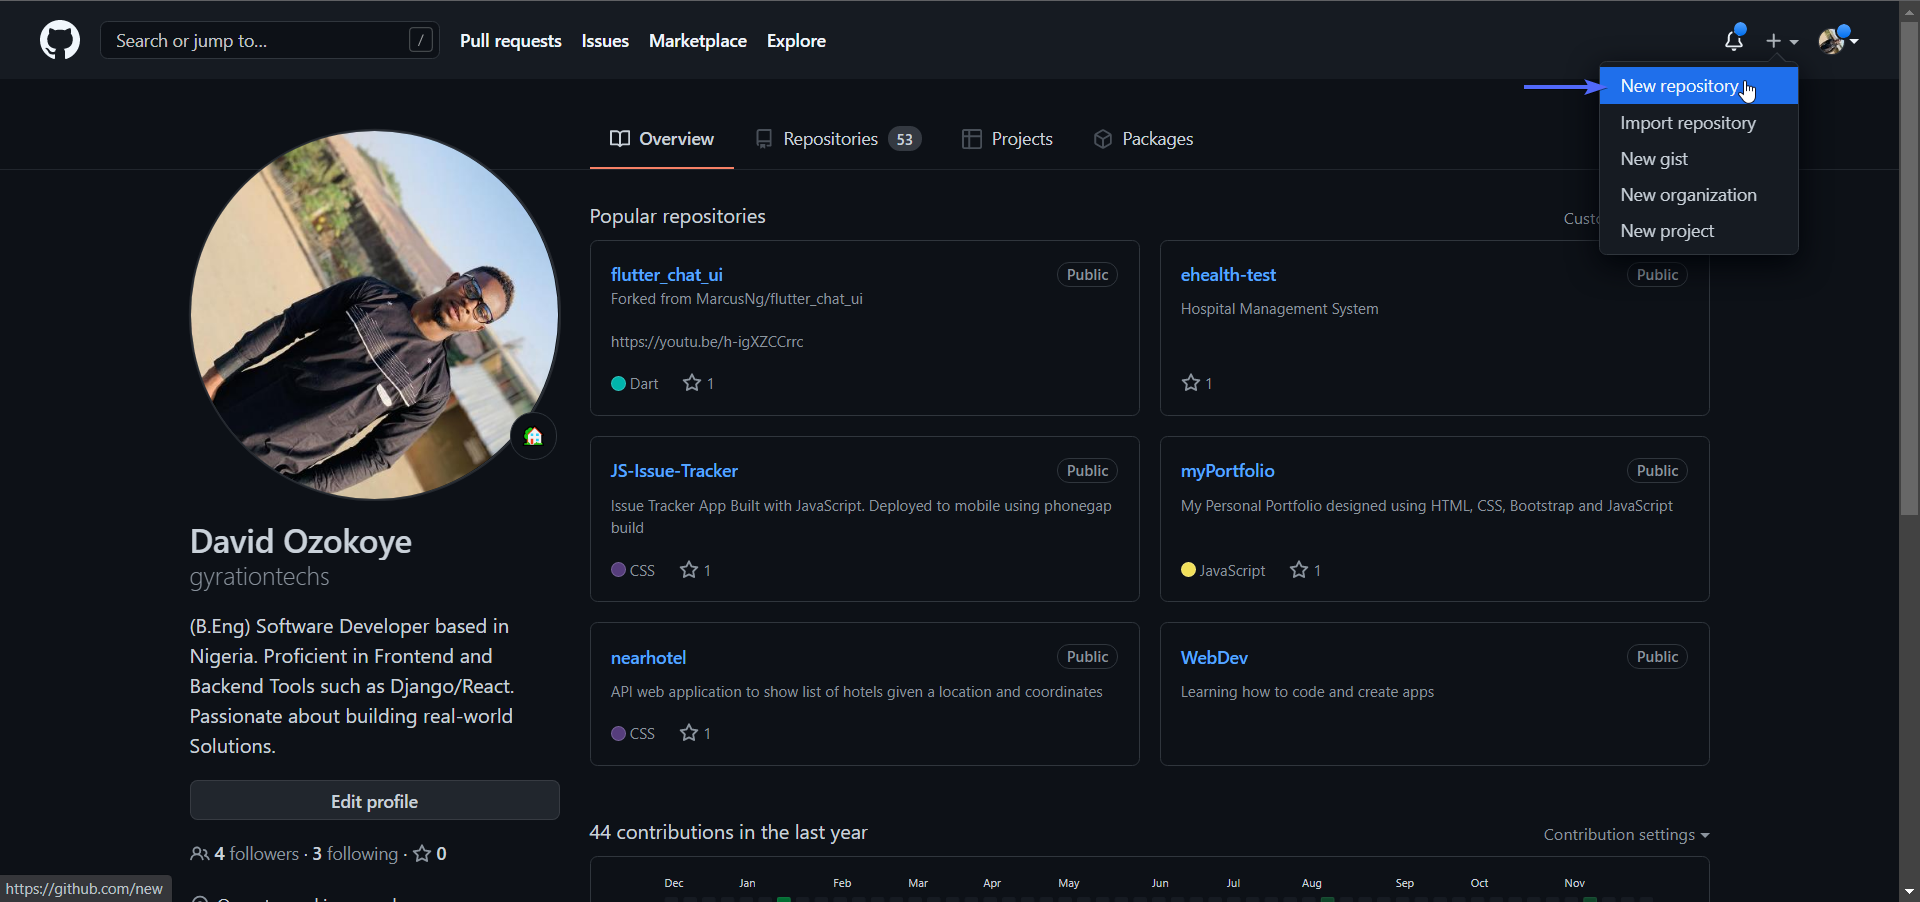Open GitHub homepage via Octocat logo

[60, 41]
